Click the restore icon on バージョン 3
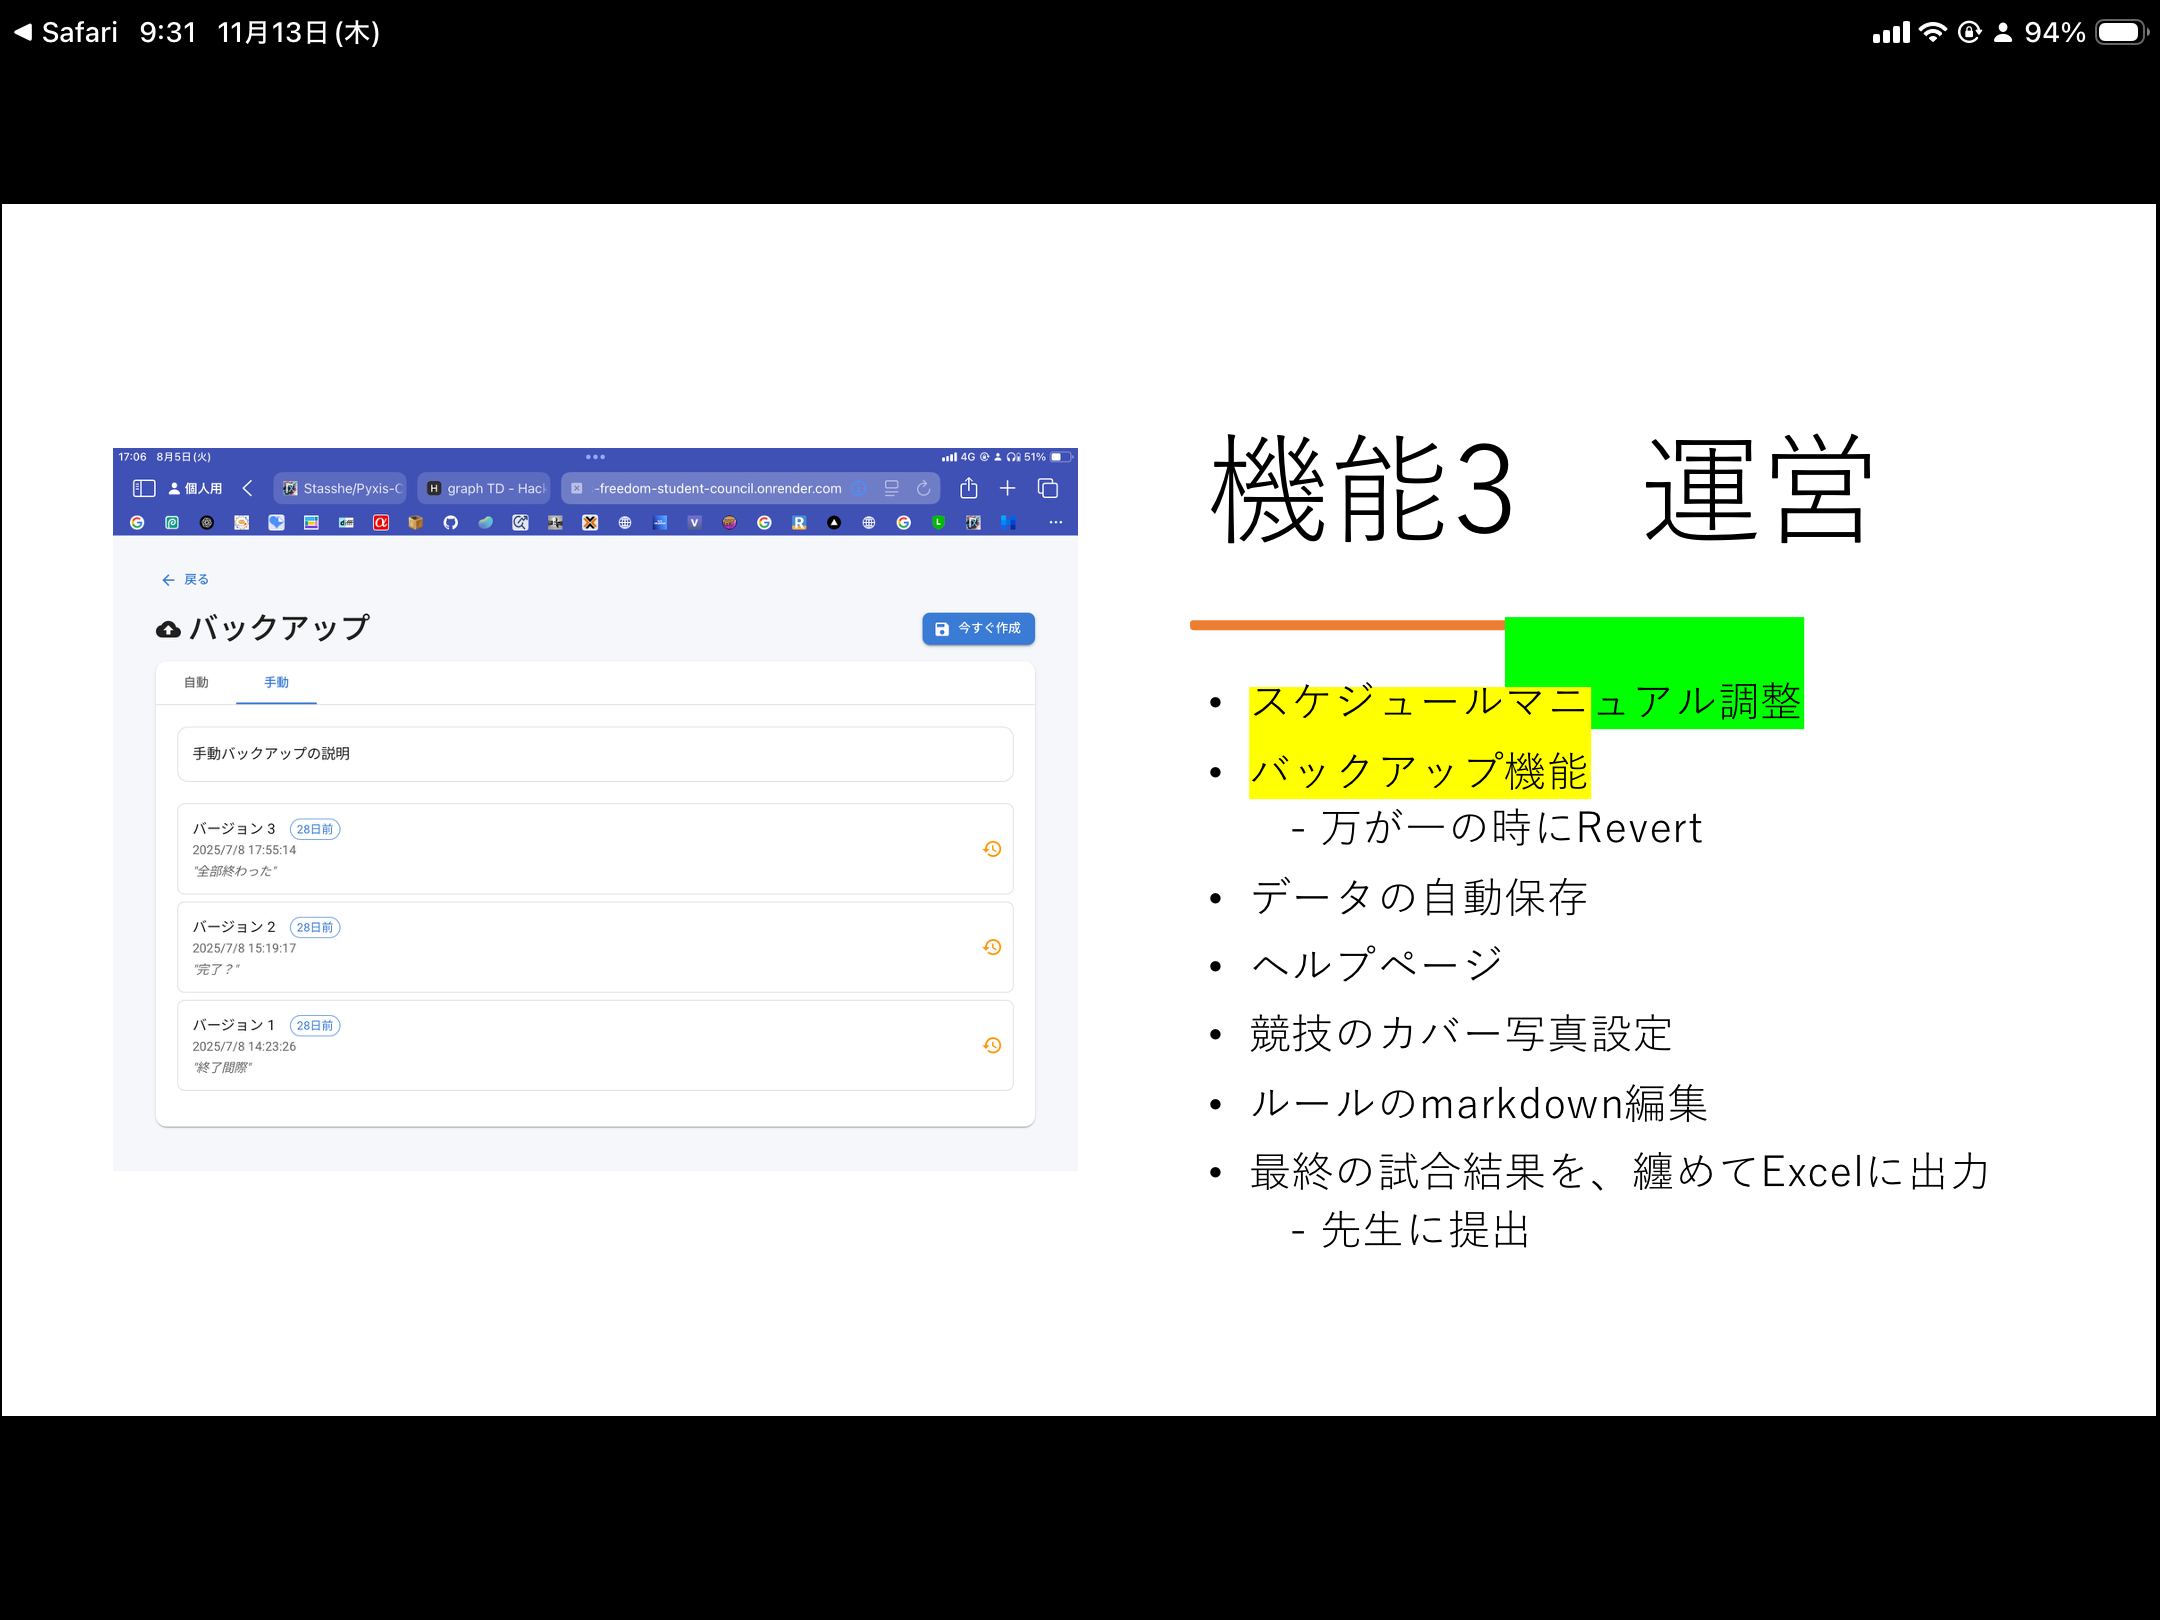2160x1620 pixels. 991,848
